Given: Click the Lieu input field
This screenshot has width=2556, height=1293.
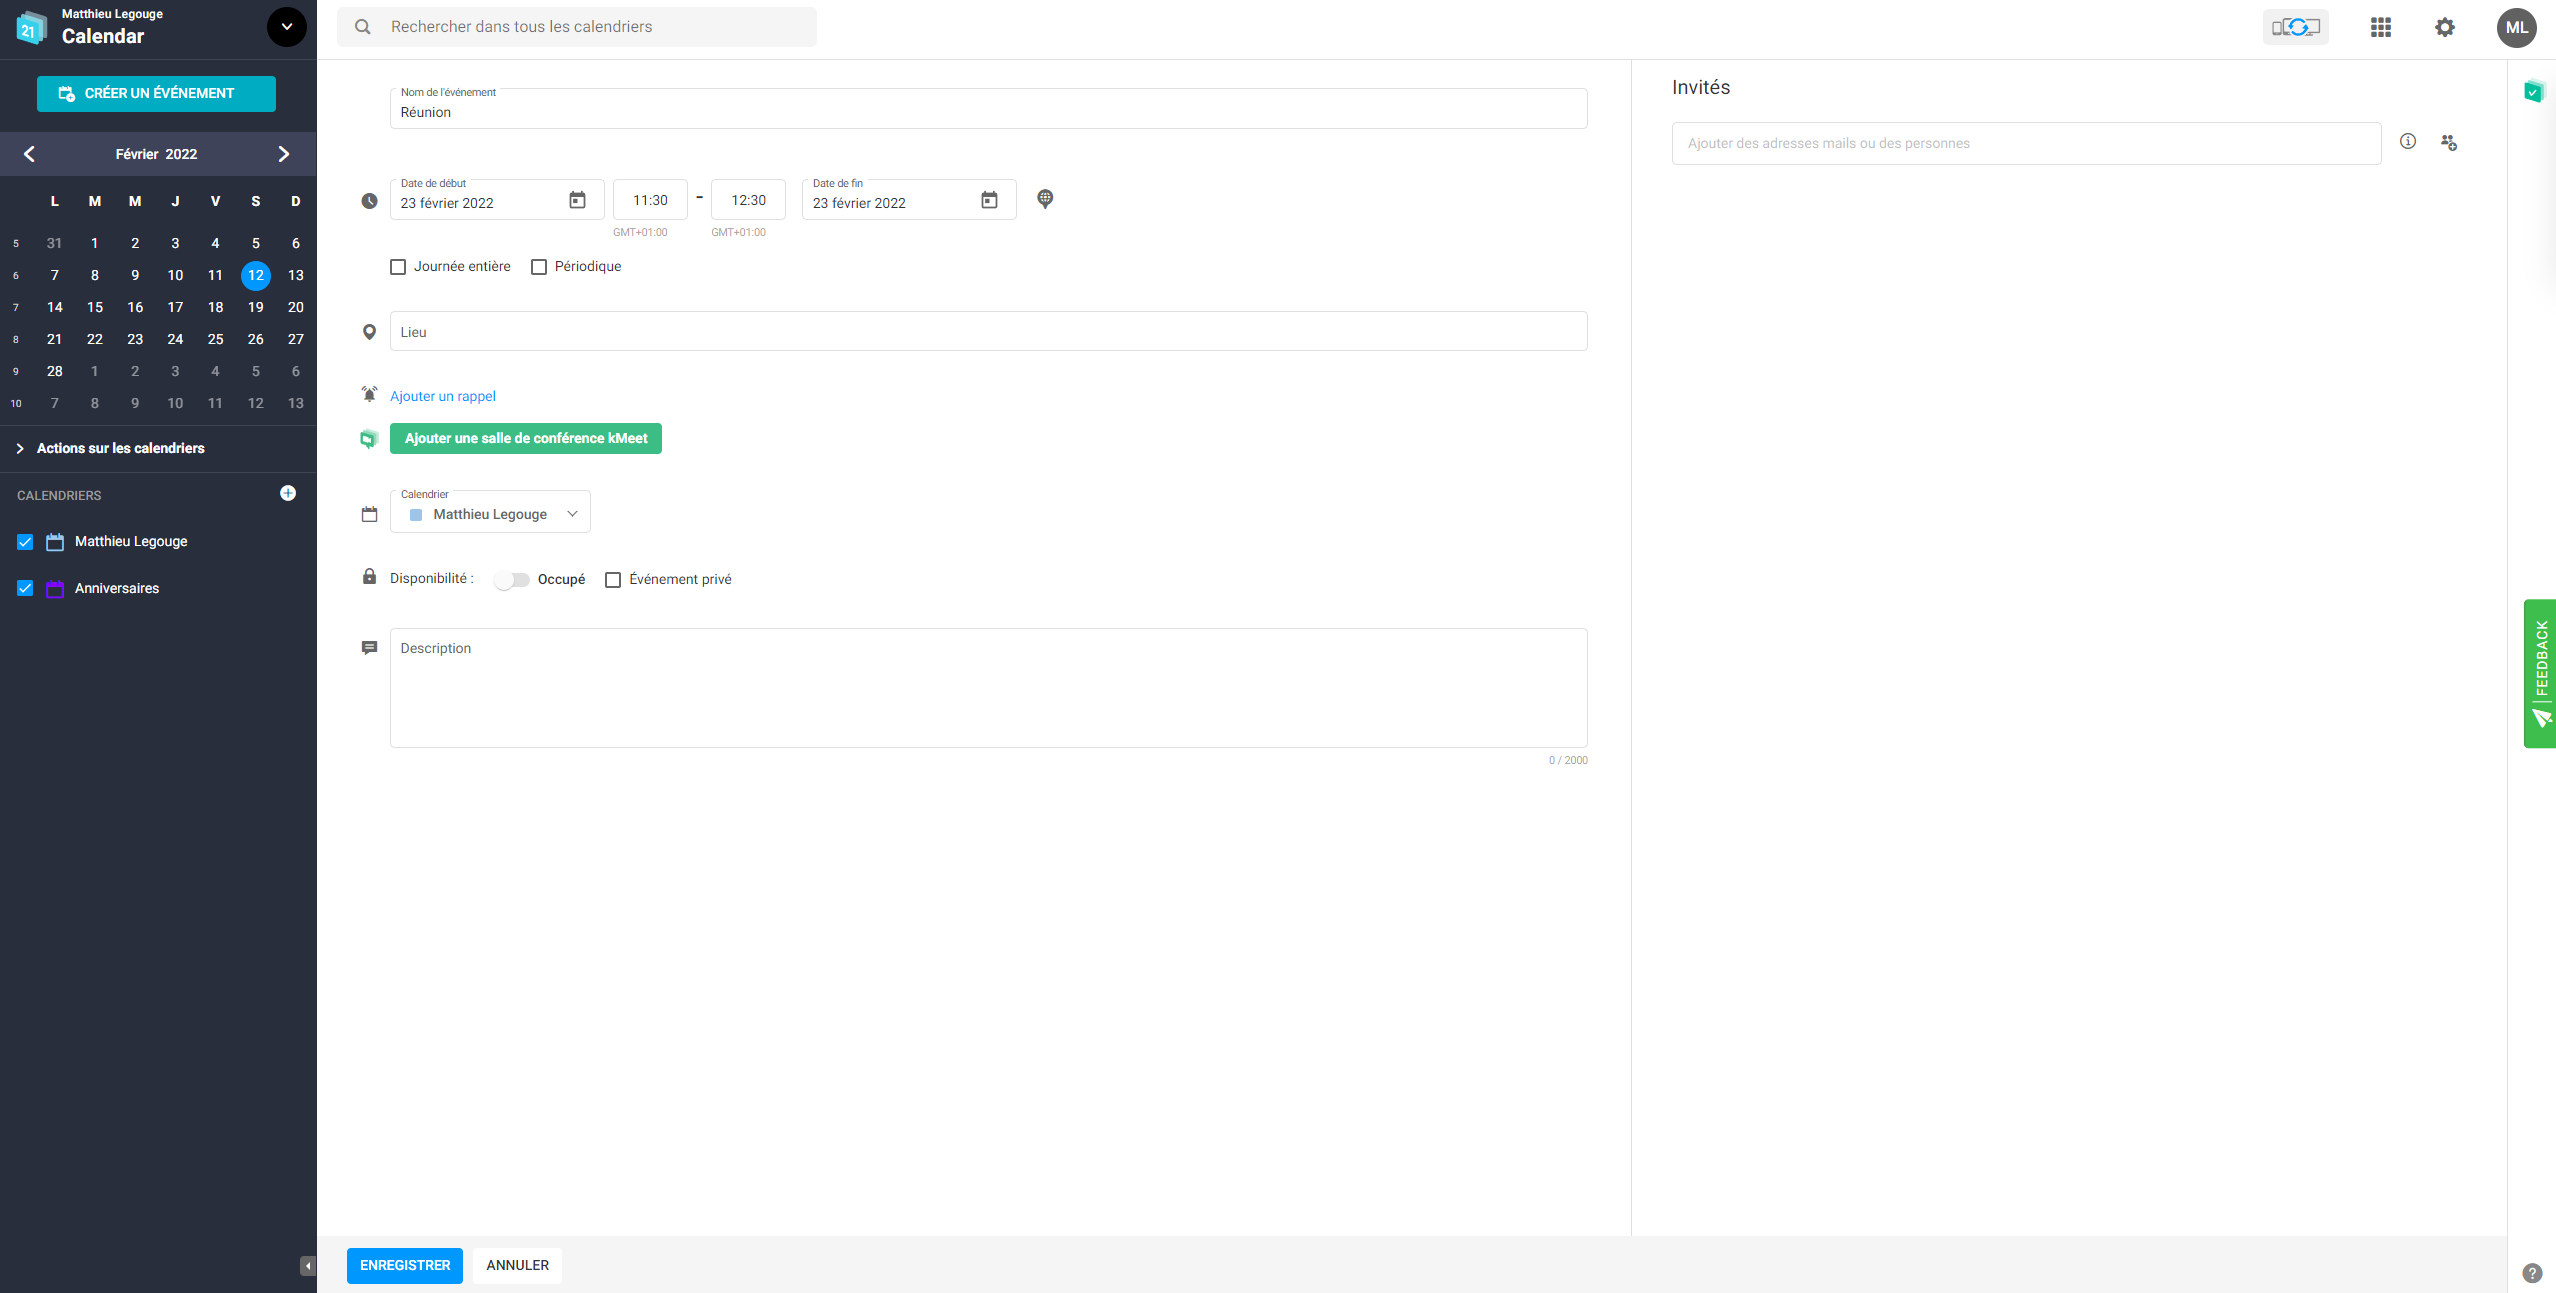Looking at the screenshot, I should pyautogui.click(x=989, y=331).
